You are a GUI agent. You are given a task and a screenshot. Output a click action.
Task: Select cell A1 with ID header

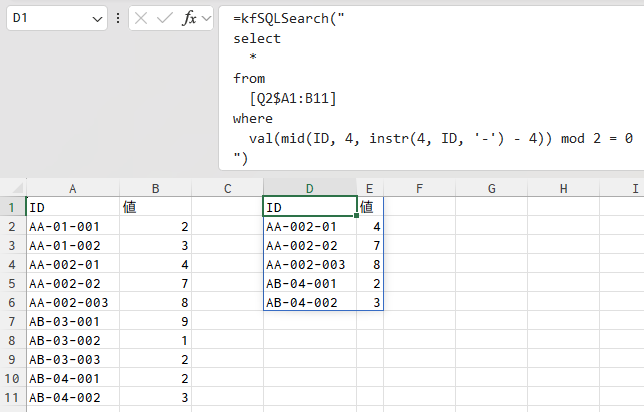(73, 207)
